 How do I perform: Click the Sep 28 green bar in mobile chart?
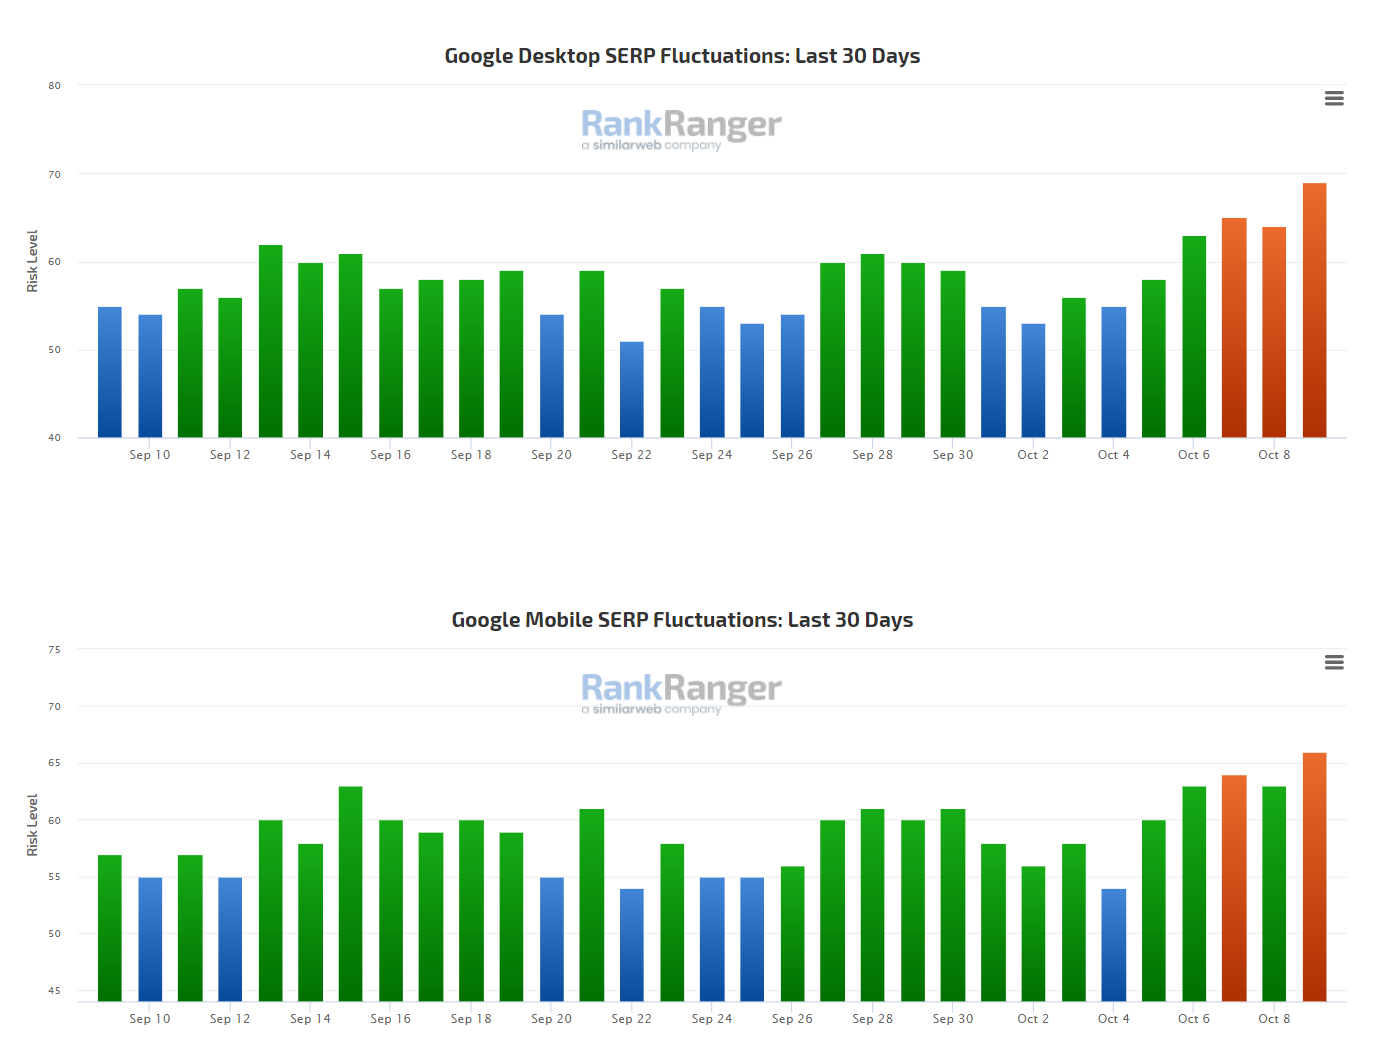point(872,905)
